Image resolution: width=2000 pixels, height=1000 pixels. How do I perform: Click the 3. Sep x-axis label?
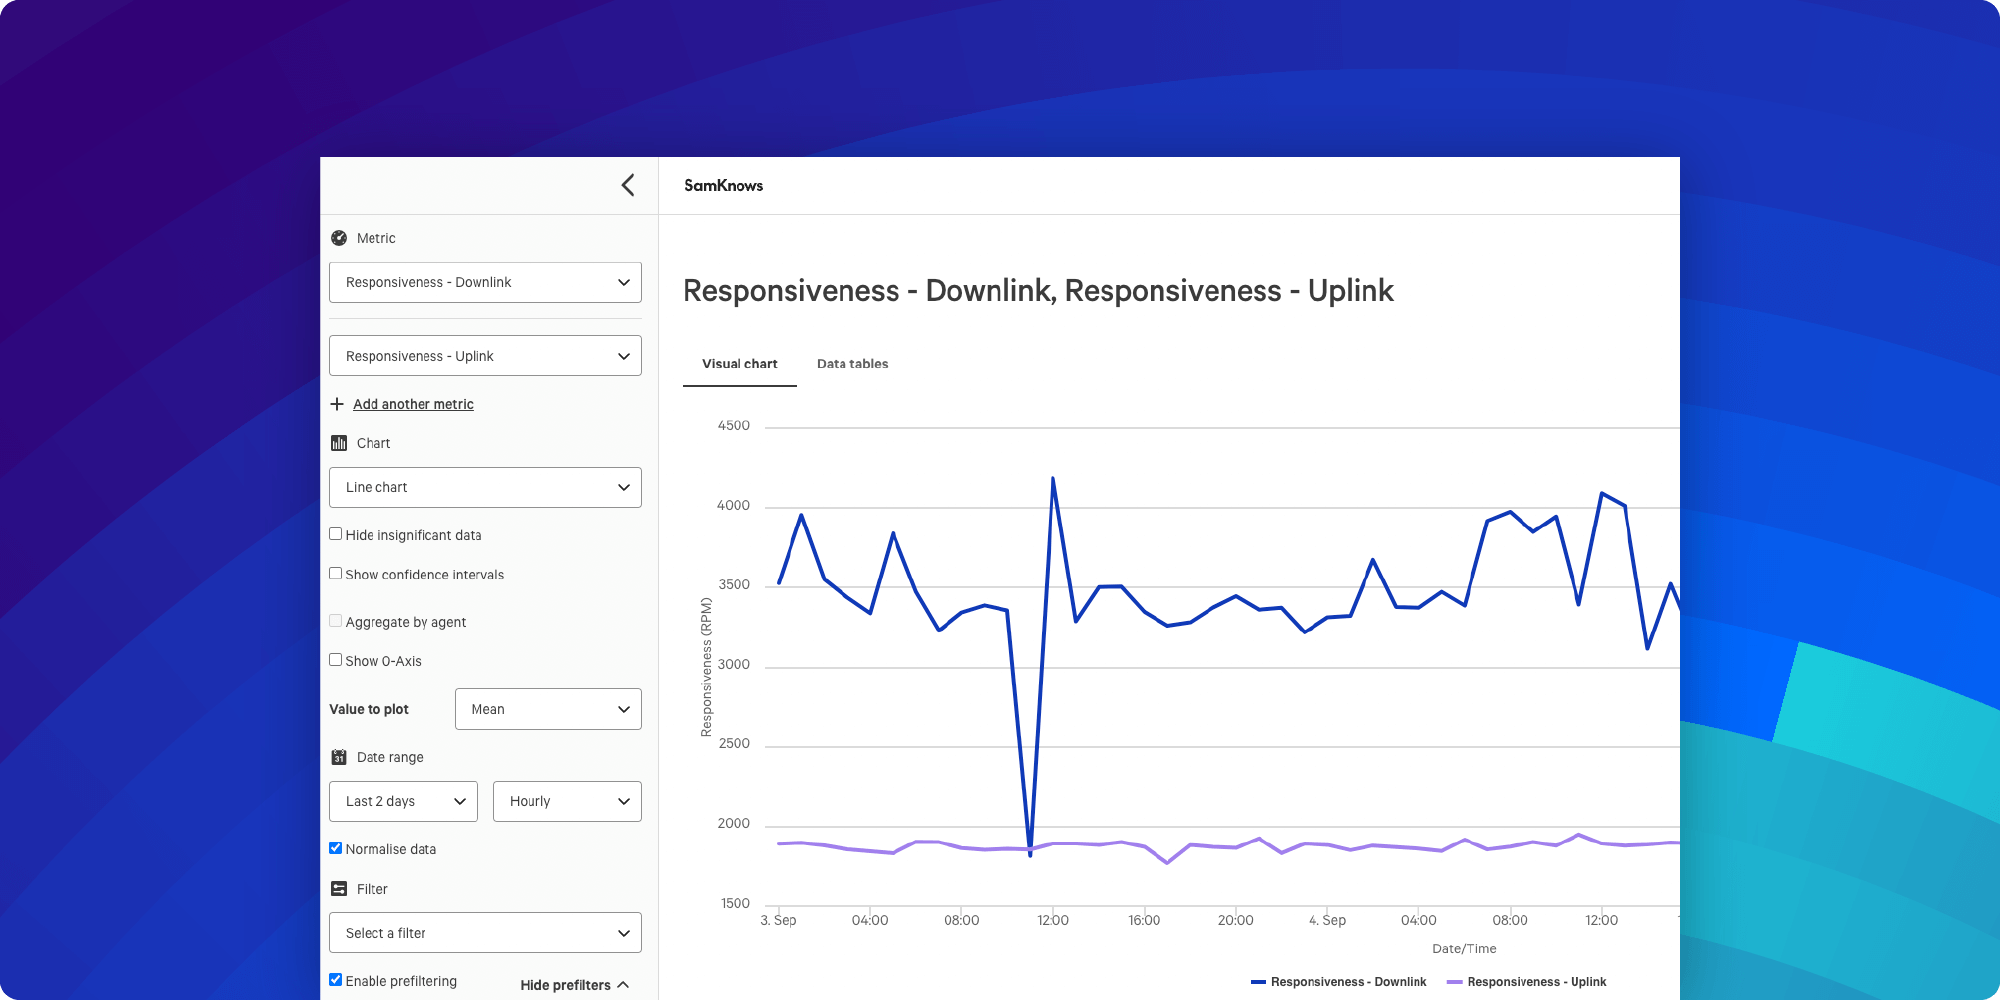(778, 920)
